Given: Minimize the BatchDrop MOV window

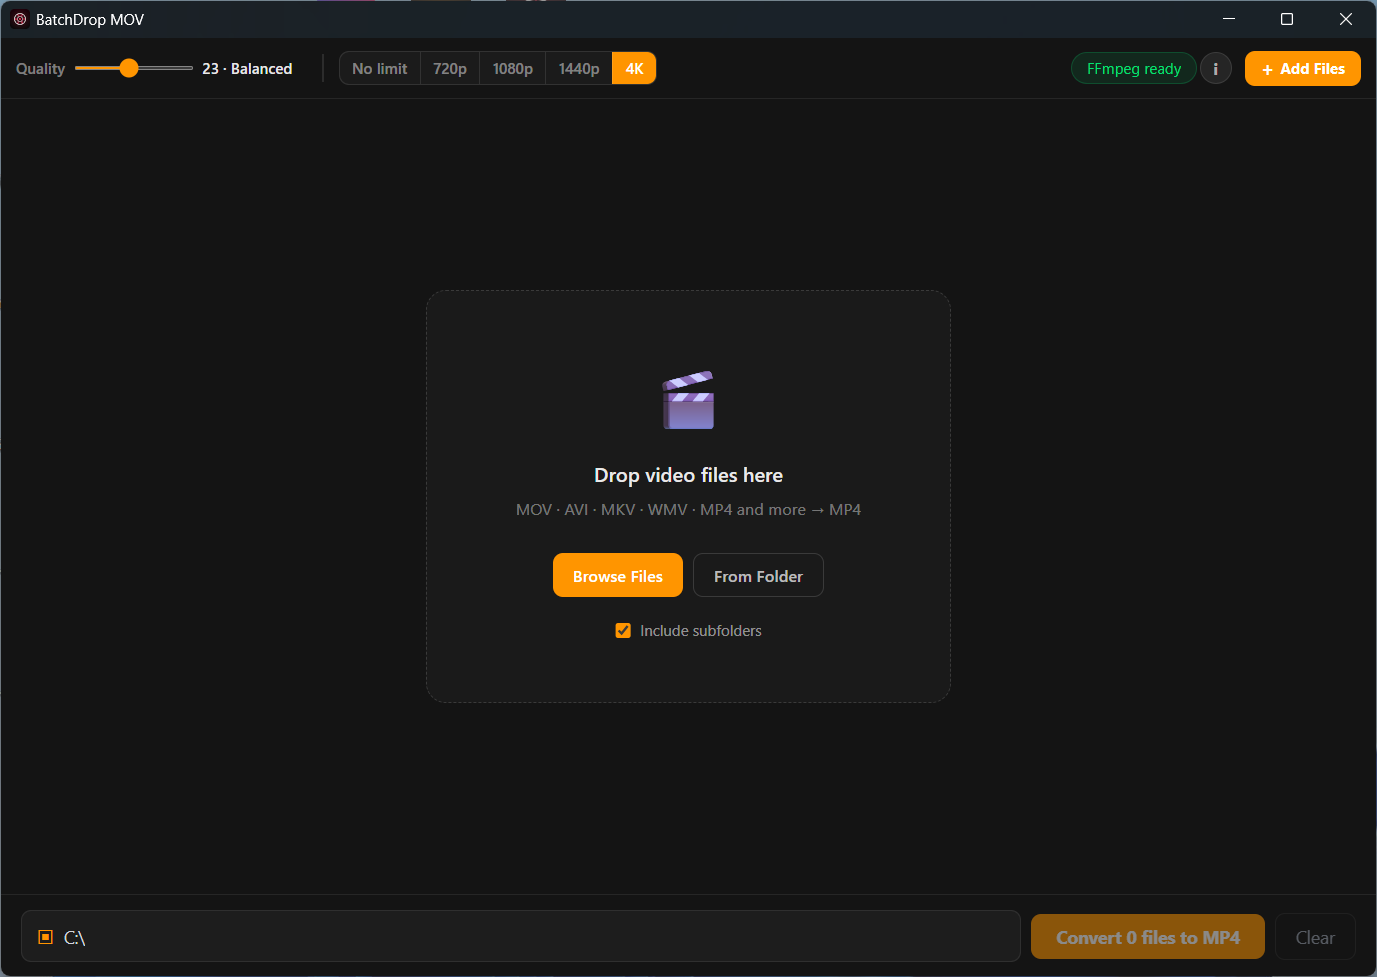Looking at the screenshot, I should [1229, 19].
